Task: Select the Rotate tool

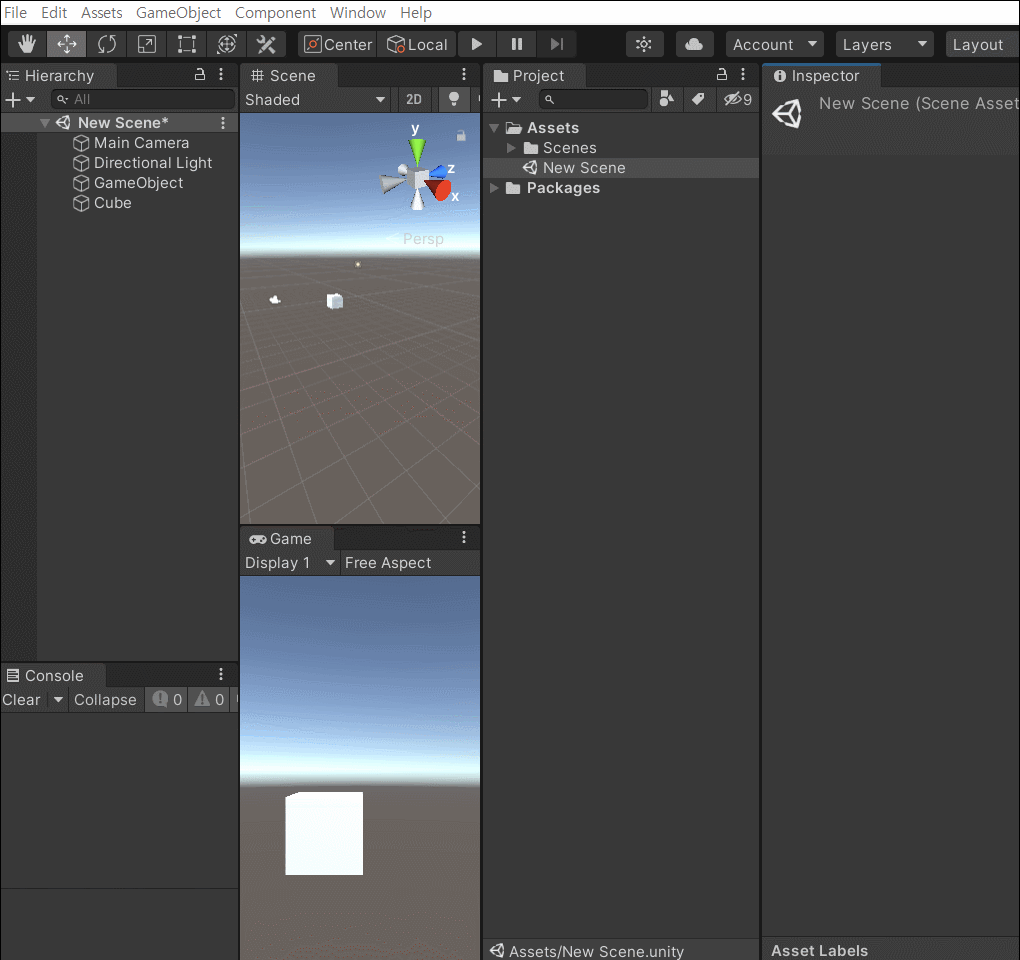Action: click(107, 44)
